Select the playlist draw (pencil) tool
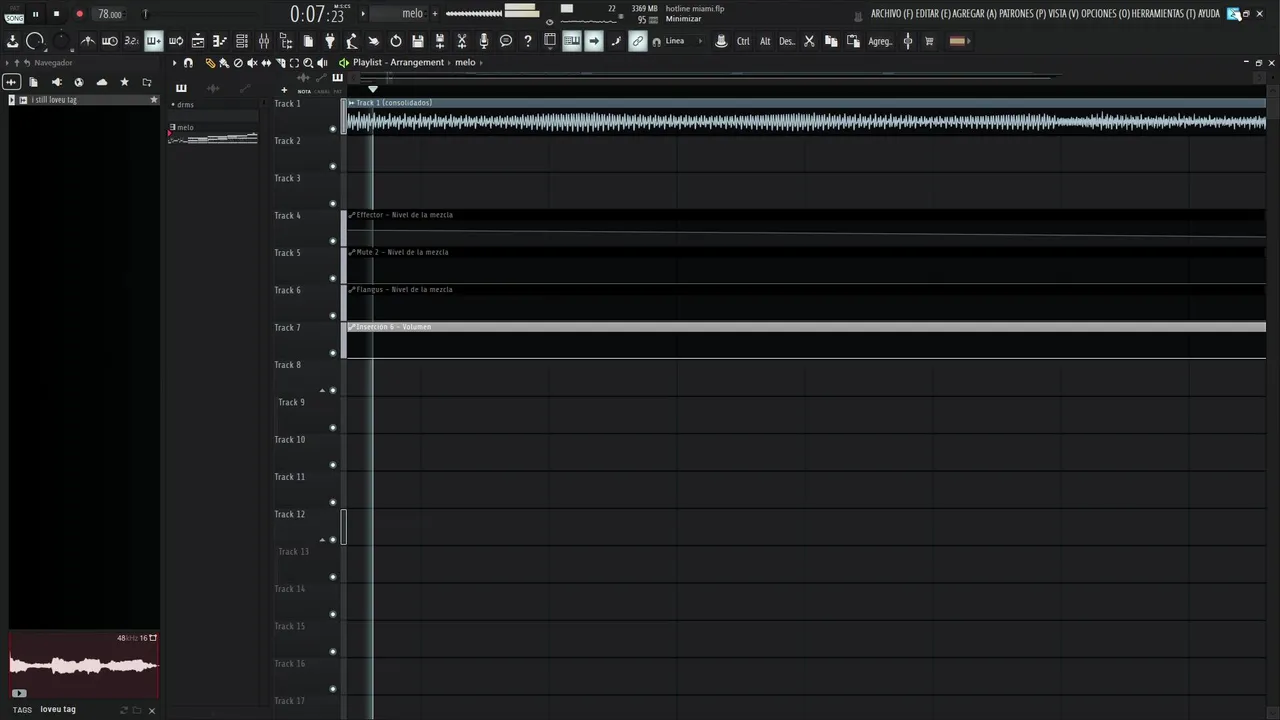Viewport: 1280px width, 720px height. [210, 63]
